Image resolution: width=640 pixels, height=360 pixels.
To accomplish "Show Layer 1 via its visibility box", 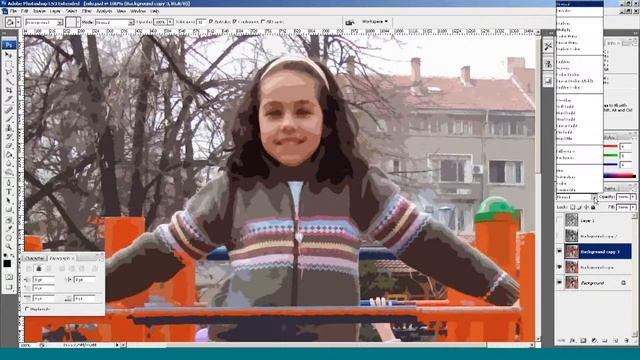I will tap(559, 220).
